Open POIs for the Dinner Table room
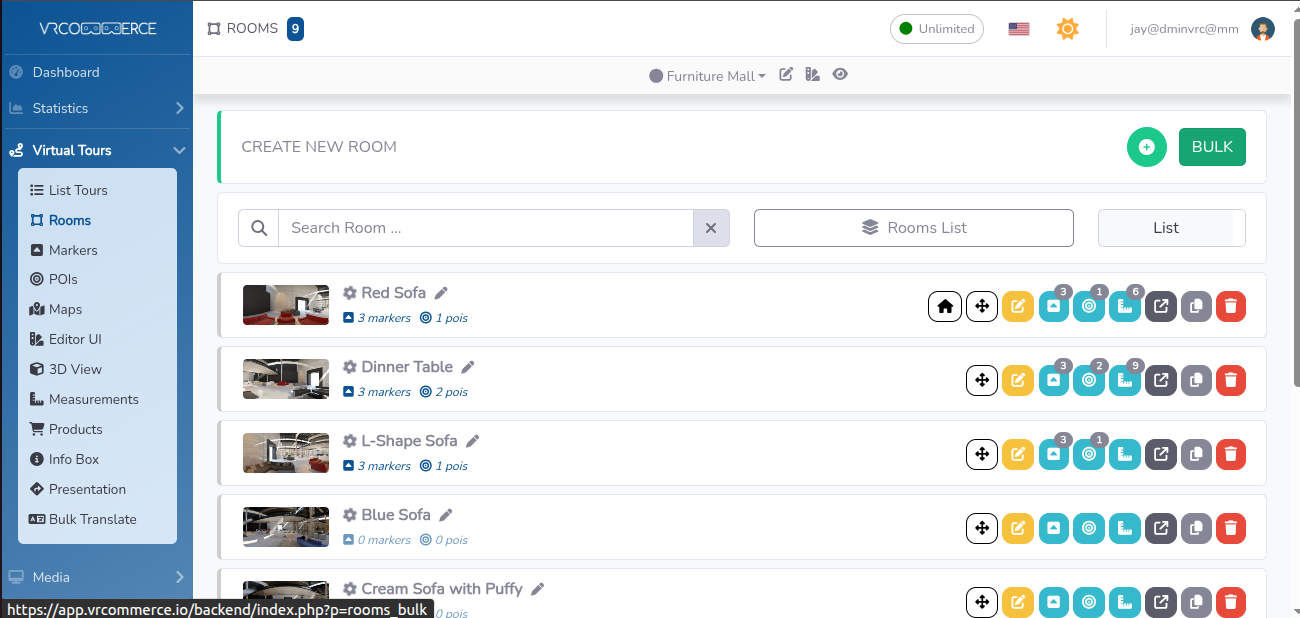Screen dimensions: 1300x618 [1089, 381]
